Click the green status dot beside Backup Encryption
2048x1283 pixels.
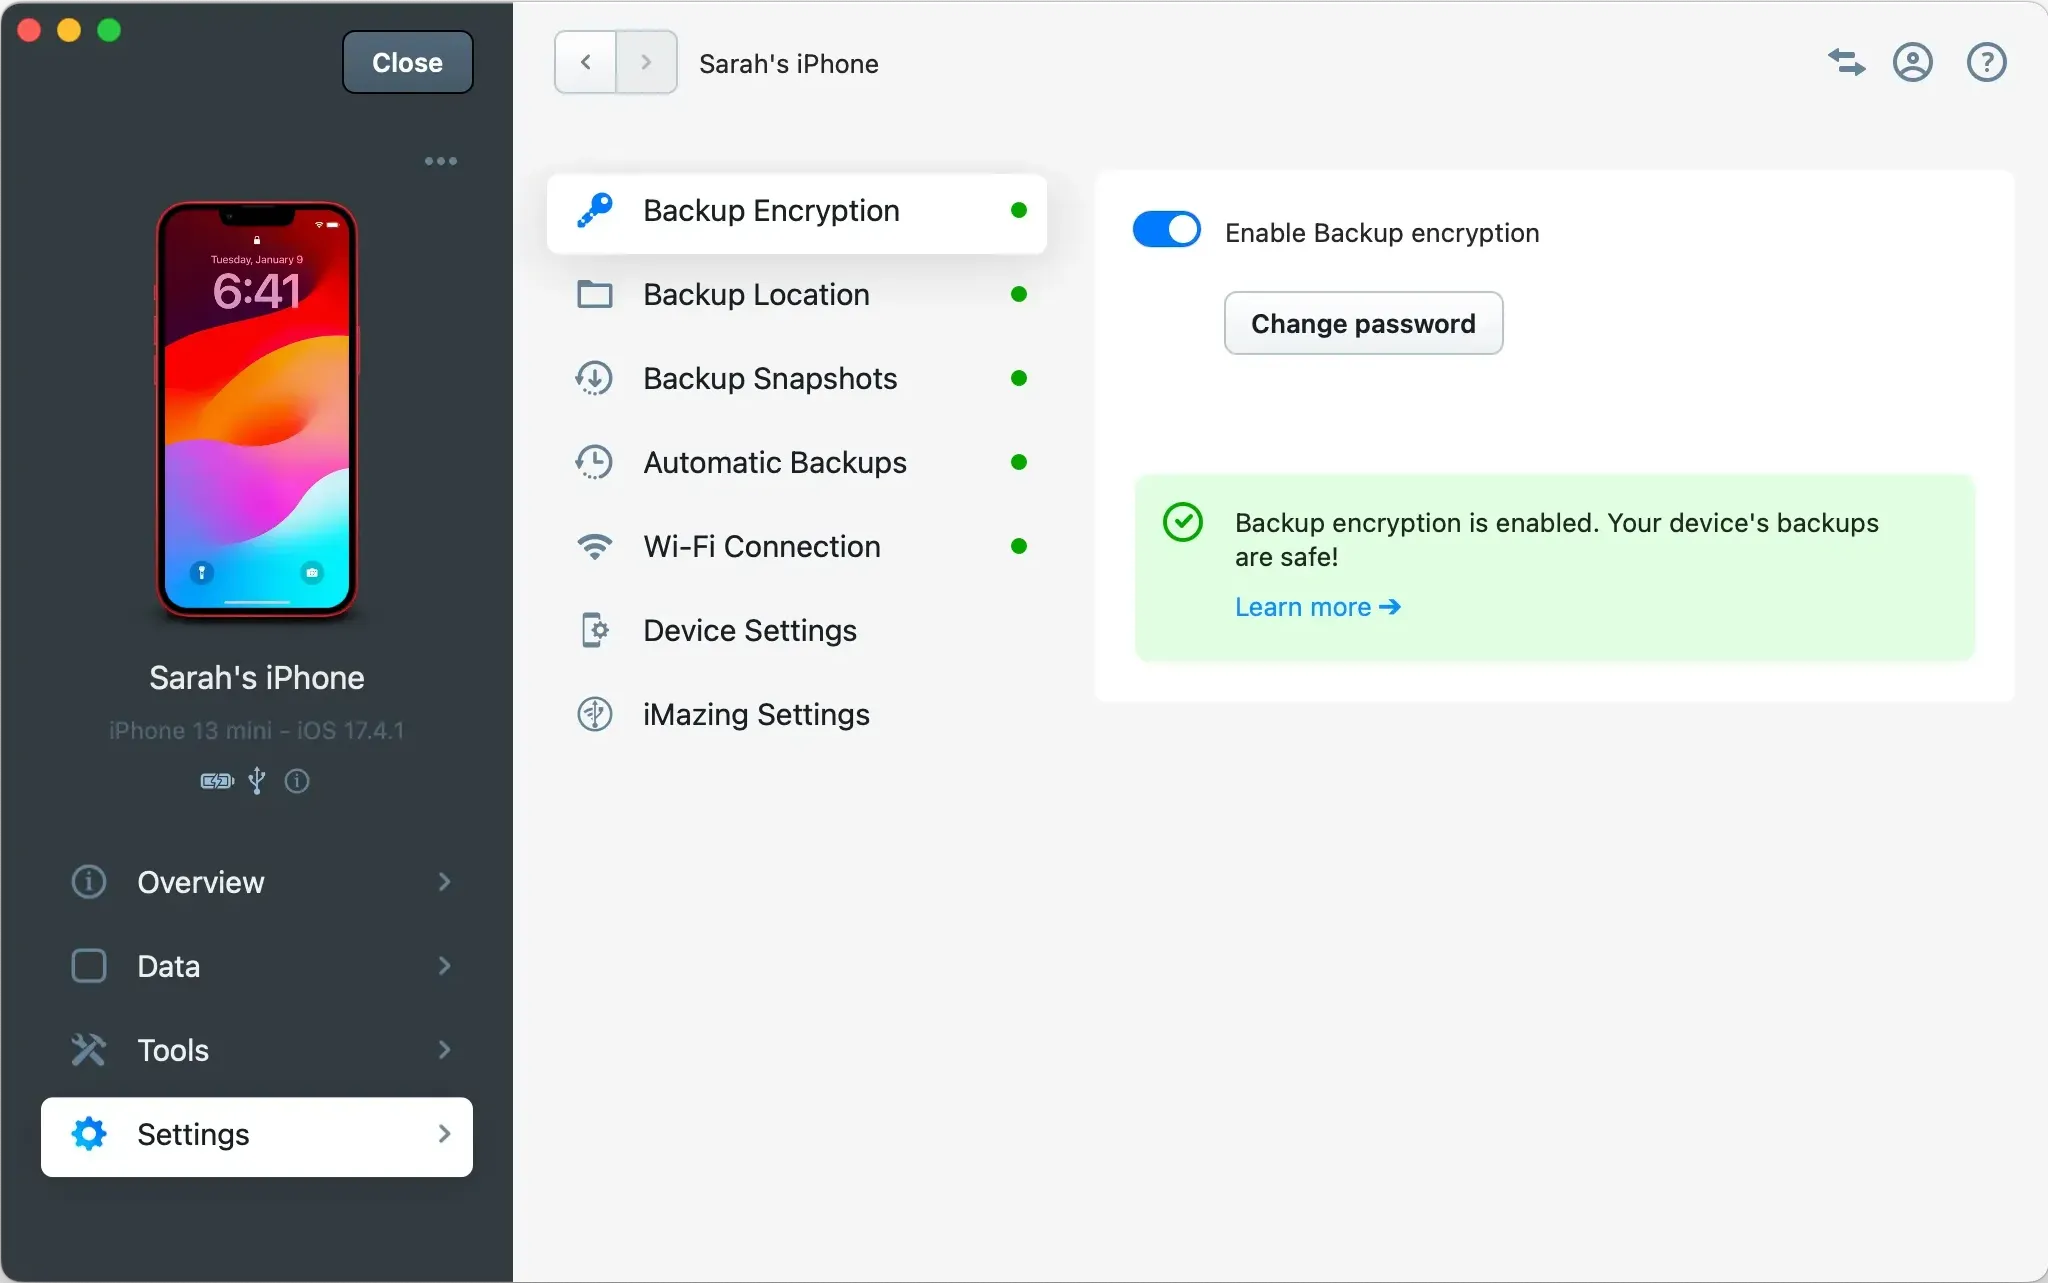point(1018,210)
